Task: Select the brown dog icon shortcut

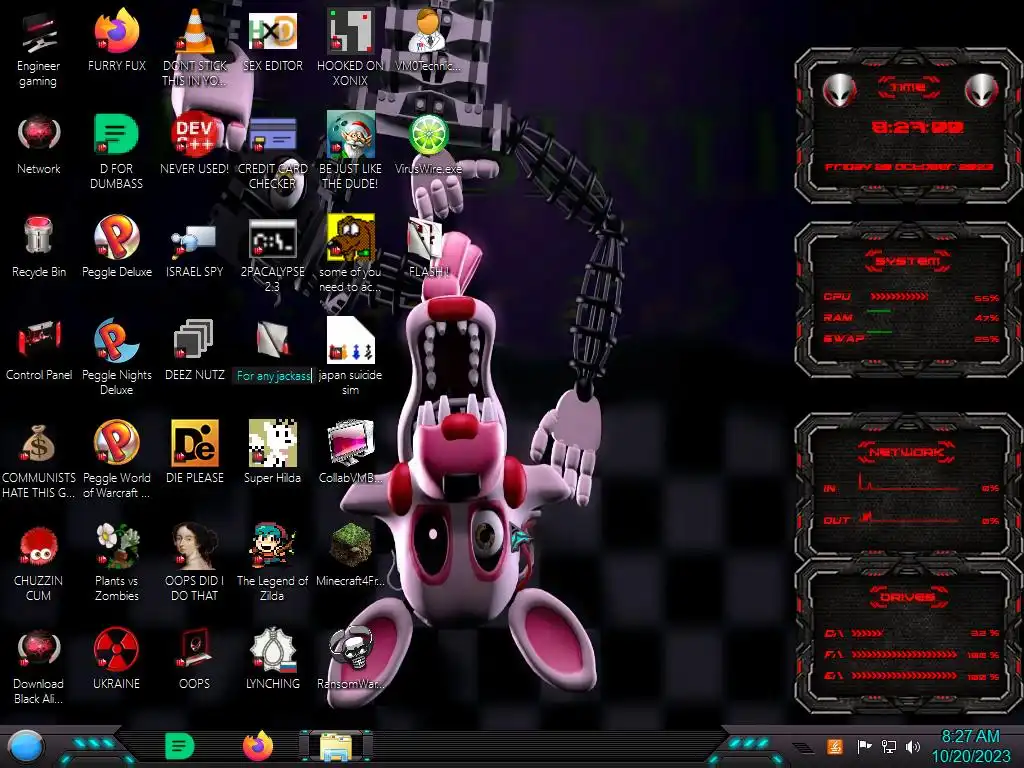Action: coord(351,238)
